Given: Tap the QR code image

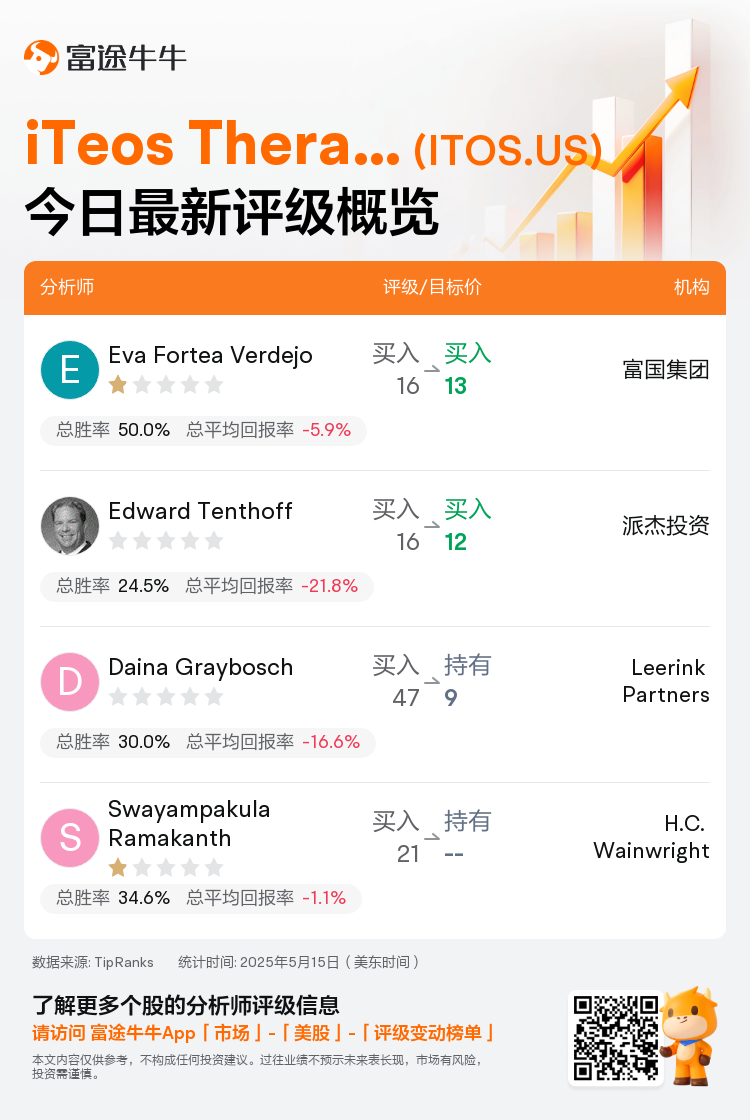Looking at the screenshot, I should pyautogui.click(x=616, y=1039).
